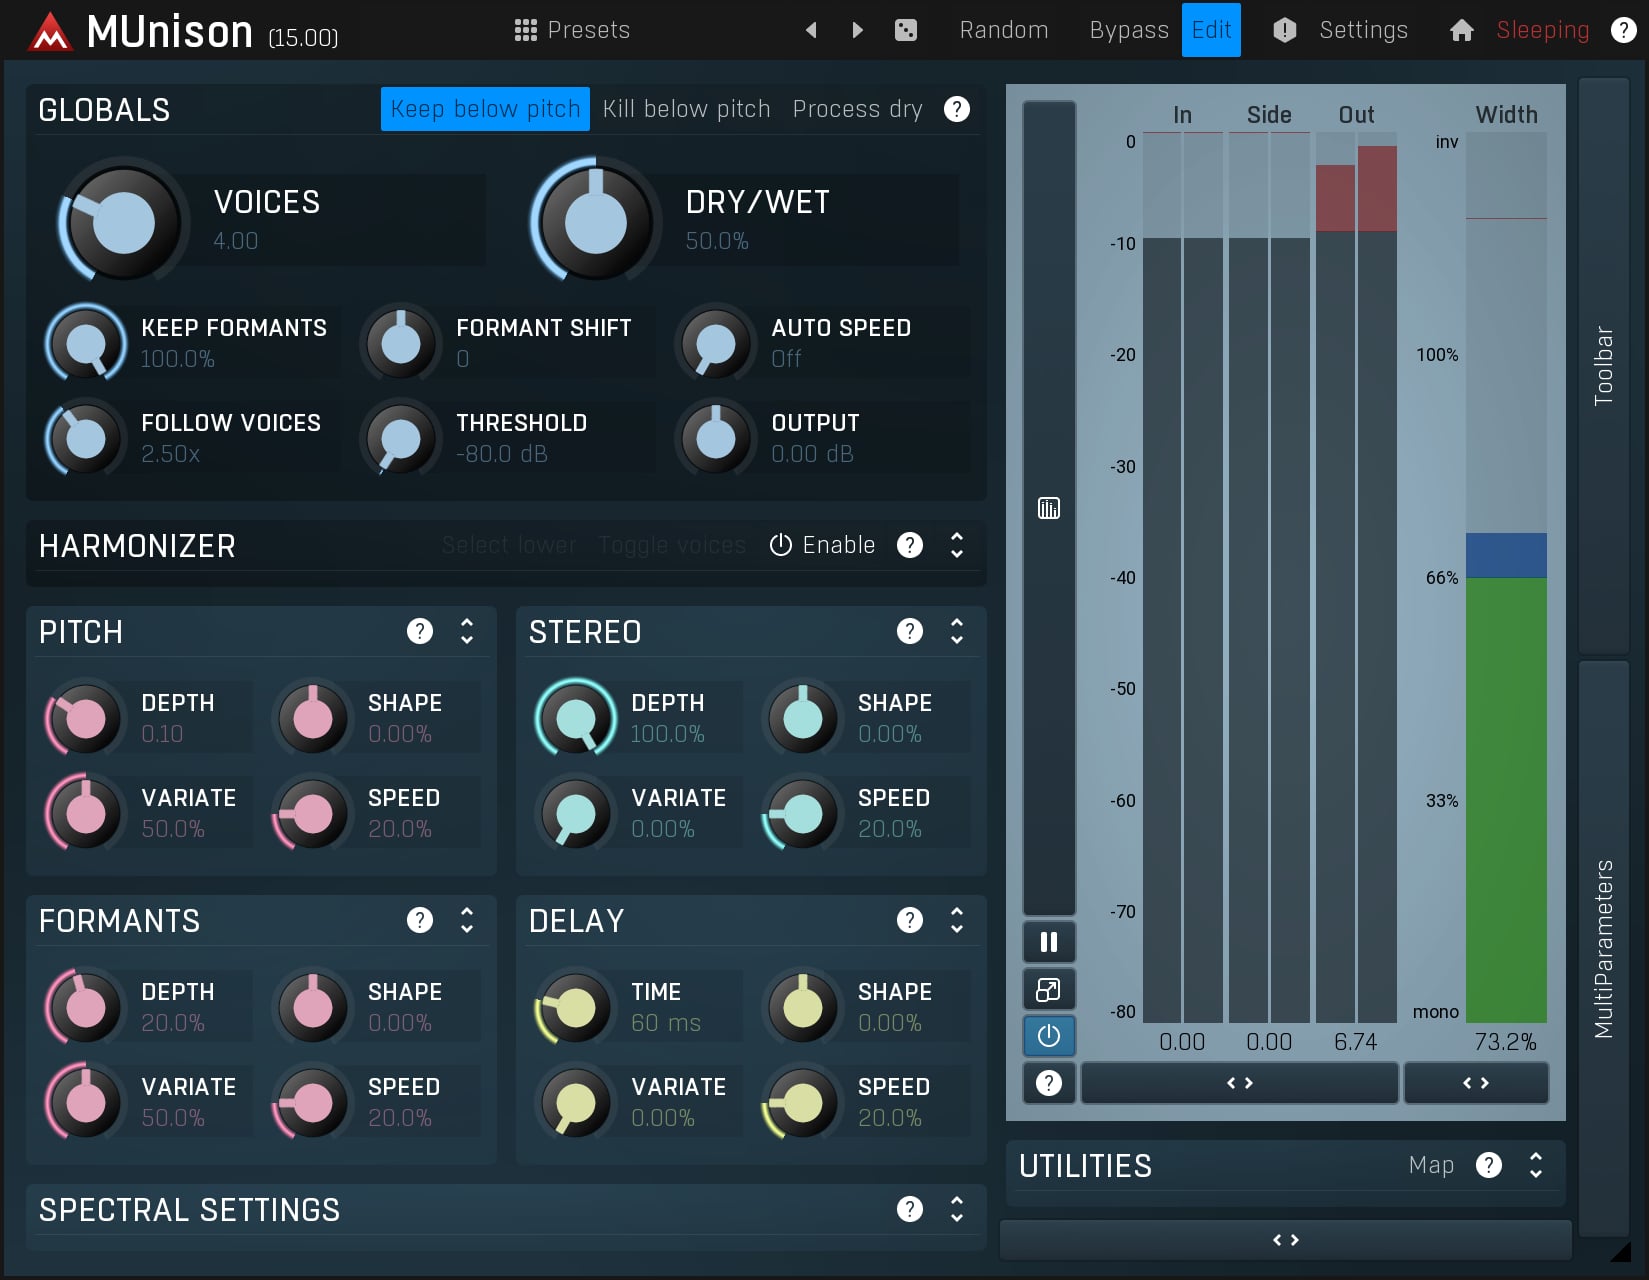1649x1280 pixels.
Task: Toggle the meter power button
Action: click(1048, 1036)
